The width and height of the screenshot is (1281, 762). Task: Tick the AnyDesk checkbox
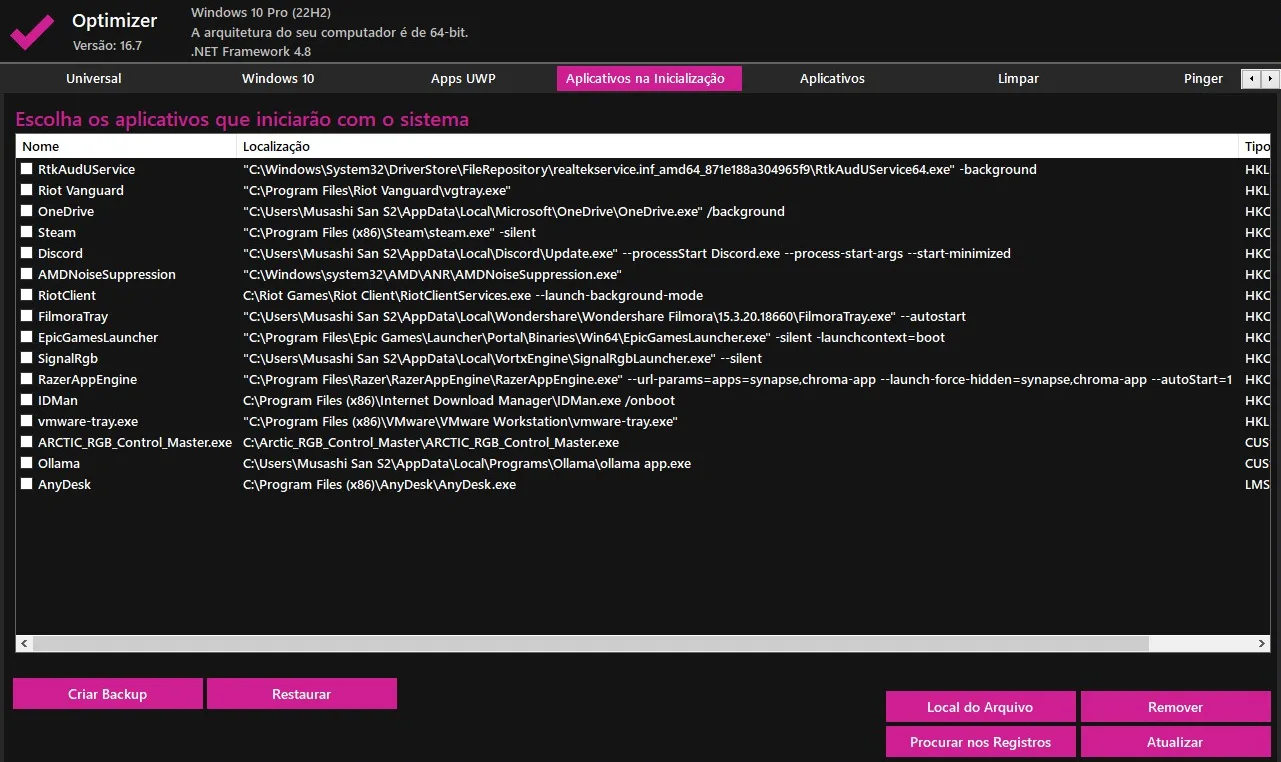(27, 485)
